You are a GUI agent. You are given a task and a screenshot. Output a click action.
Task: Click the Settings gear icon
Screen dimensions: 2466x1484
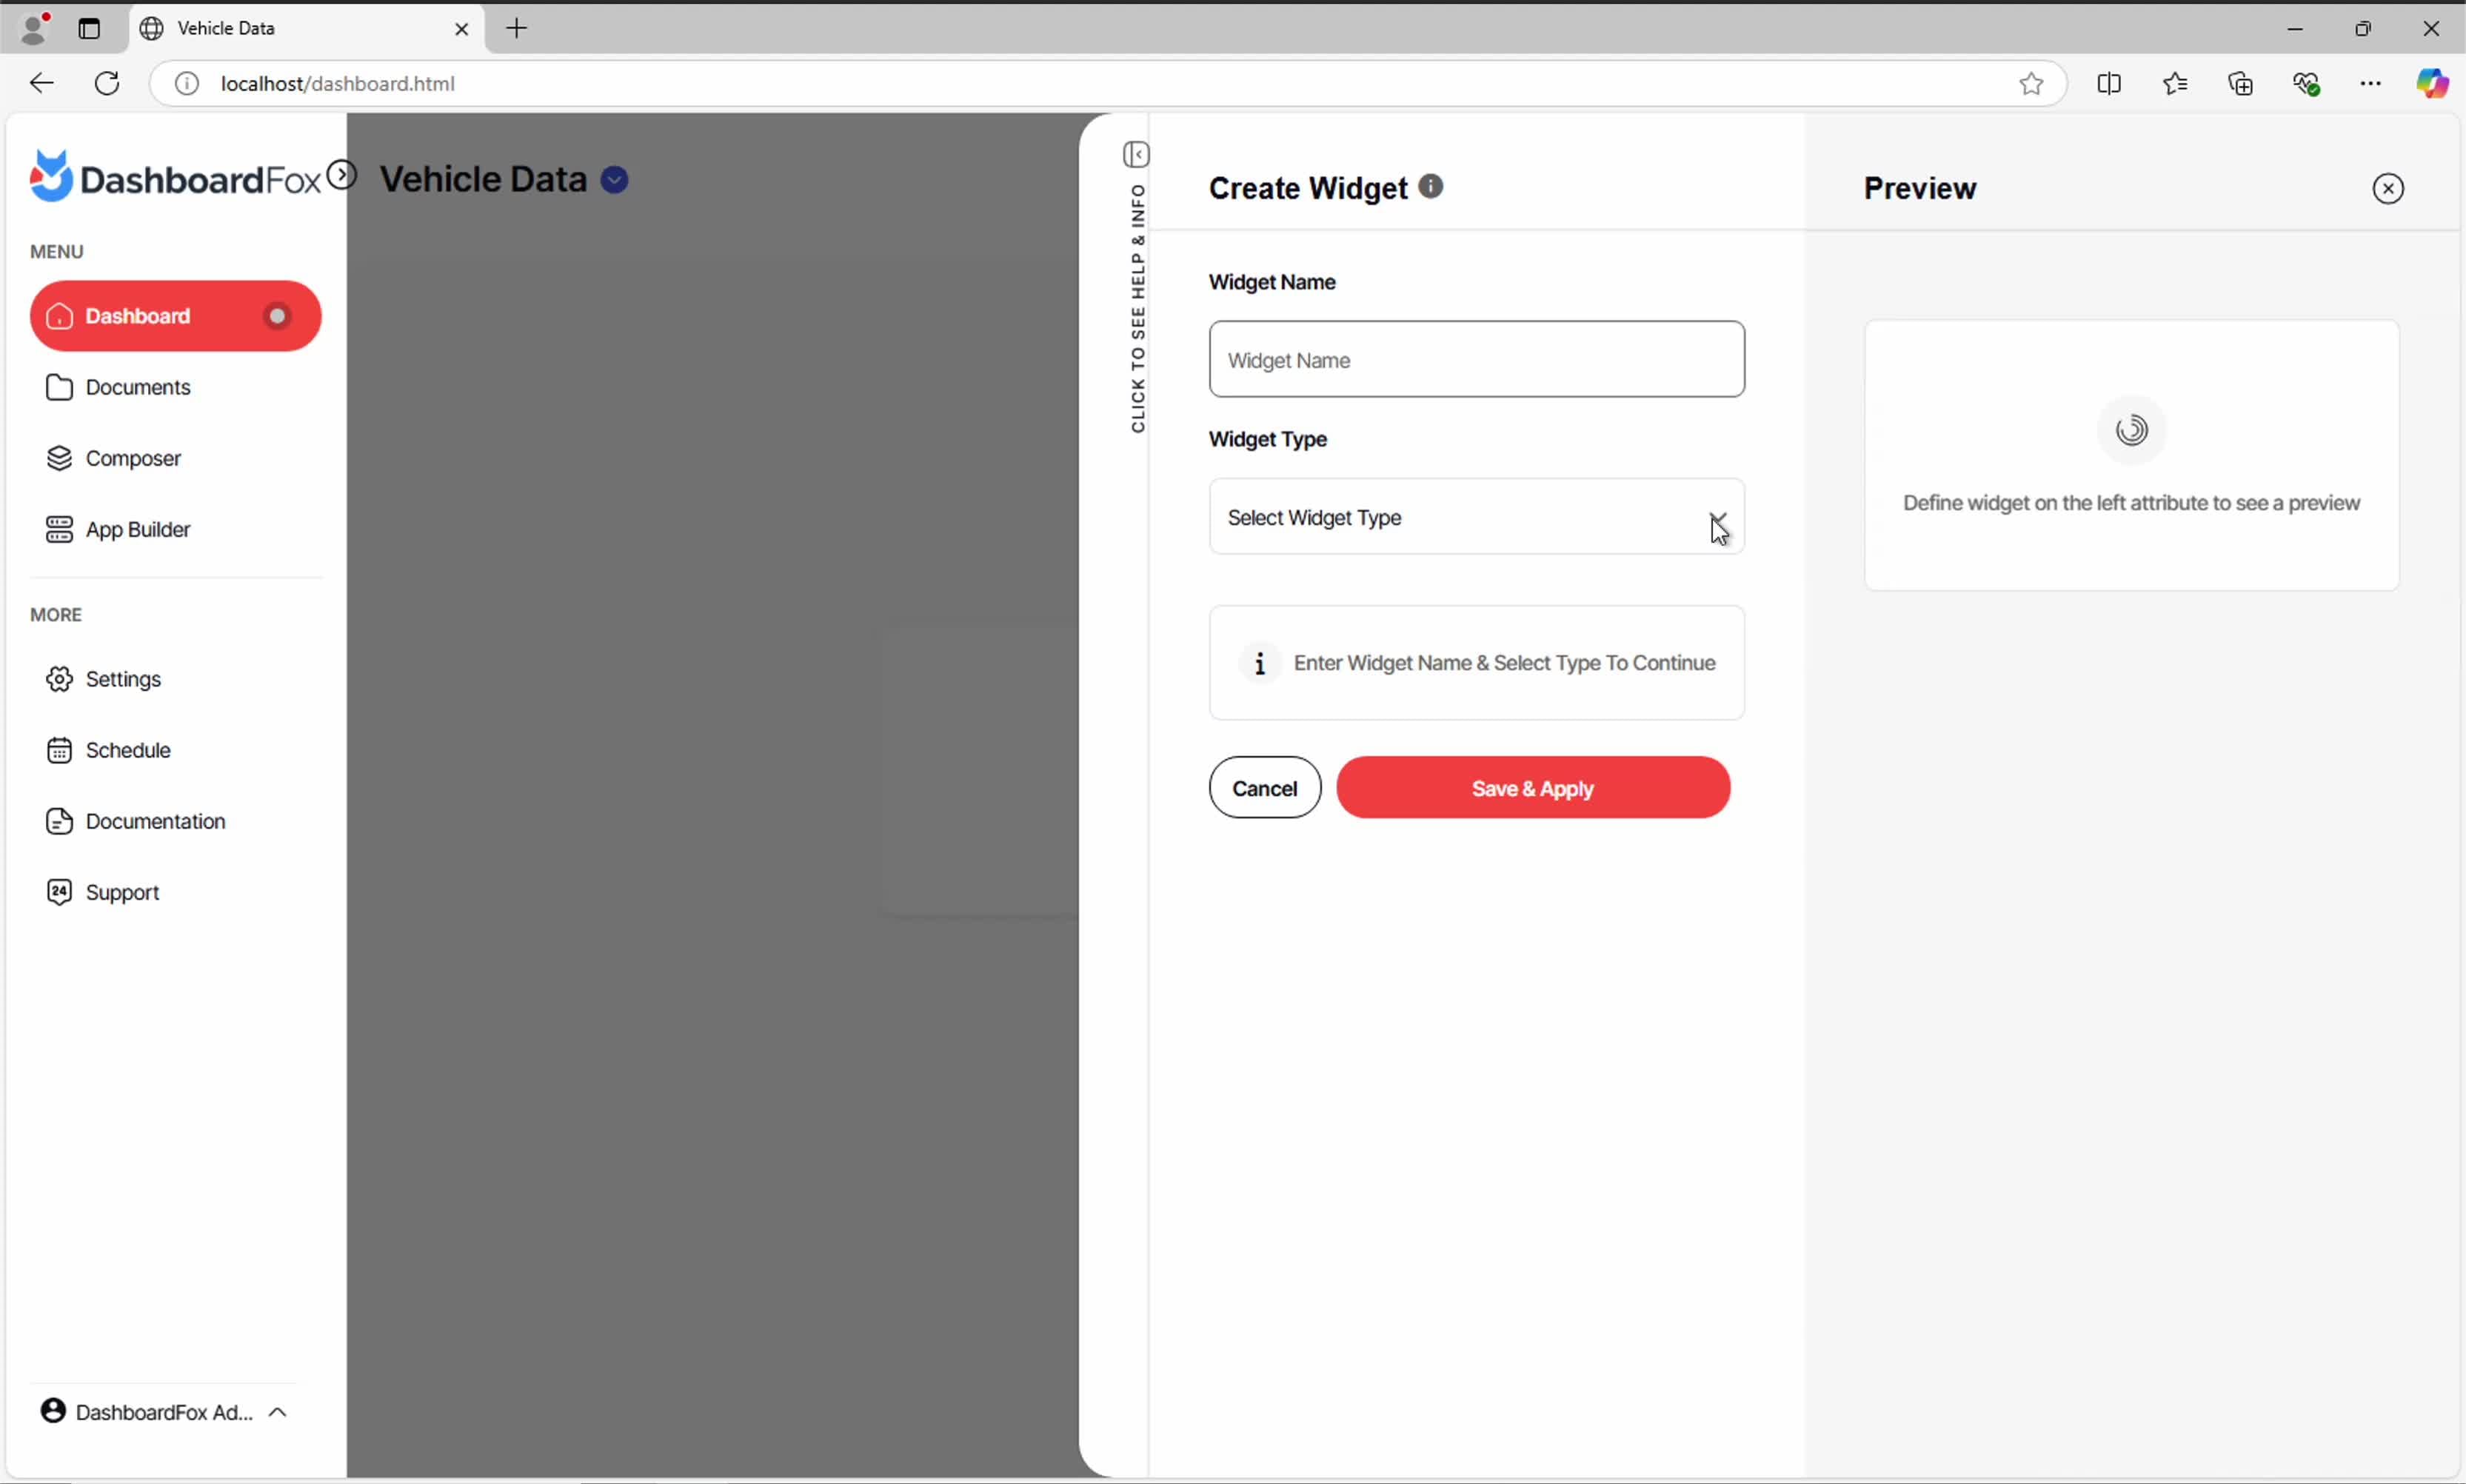pos(59,679)
